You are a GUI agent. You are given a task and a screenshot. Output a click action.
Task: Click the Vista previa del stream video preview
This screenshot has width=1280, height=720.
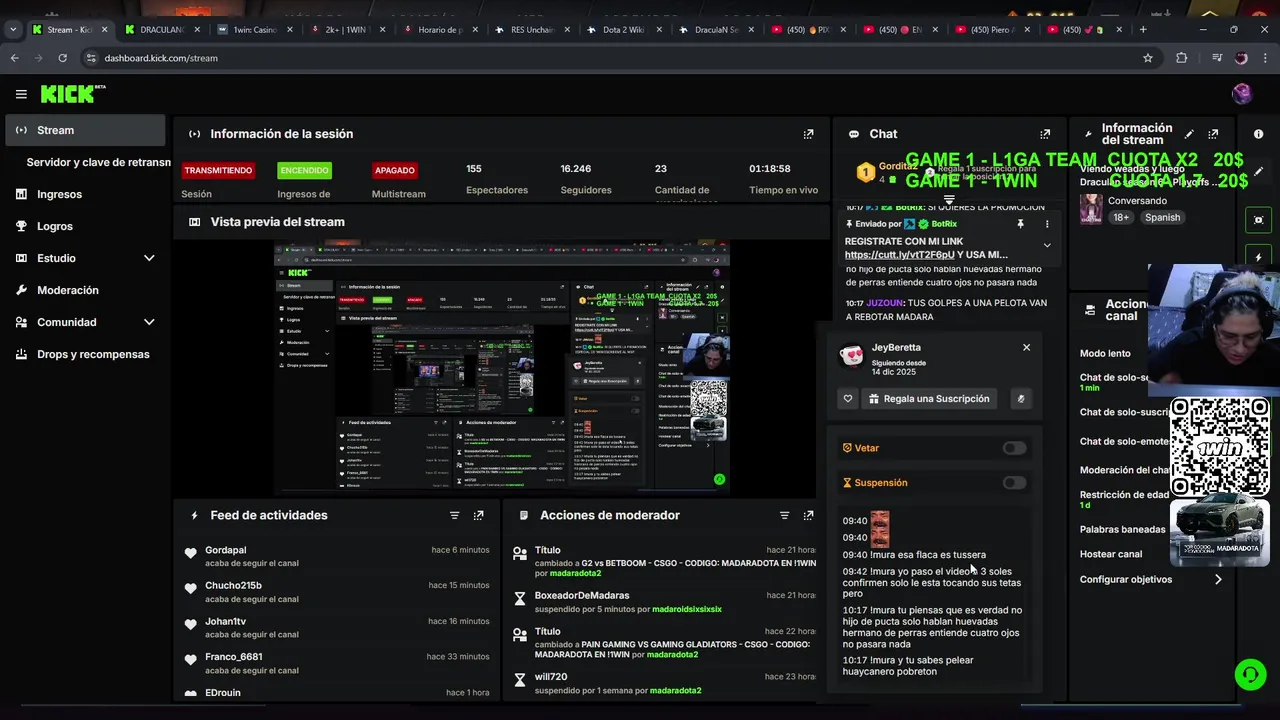click(502, 368)
